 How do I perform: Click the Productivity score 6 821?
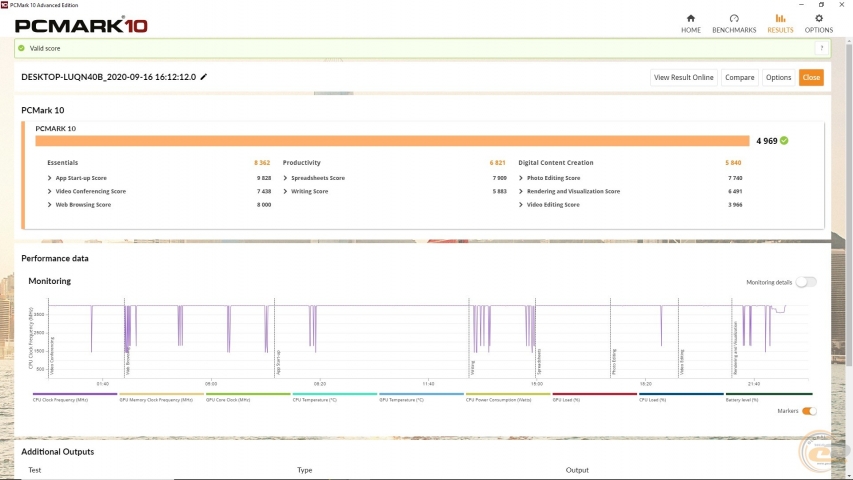pos(497,163)
